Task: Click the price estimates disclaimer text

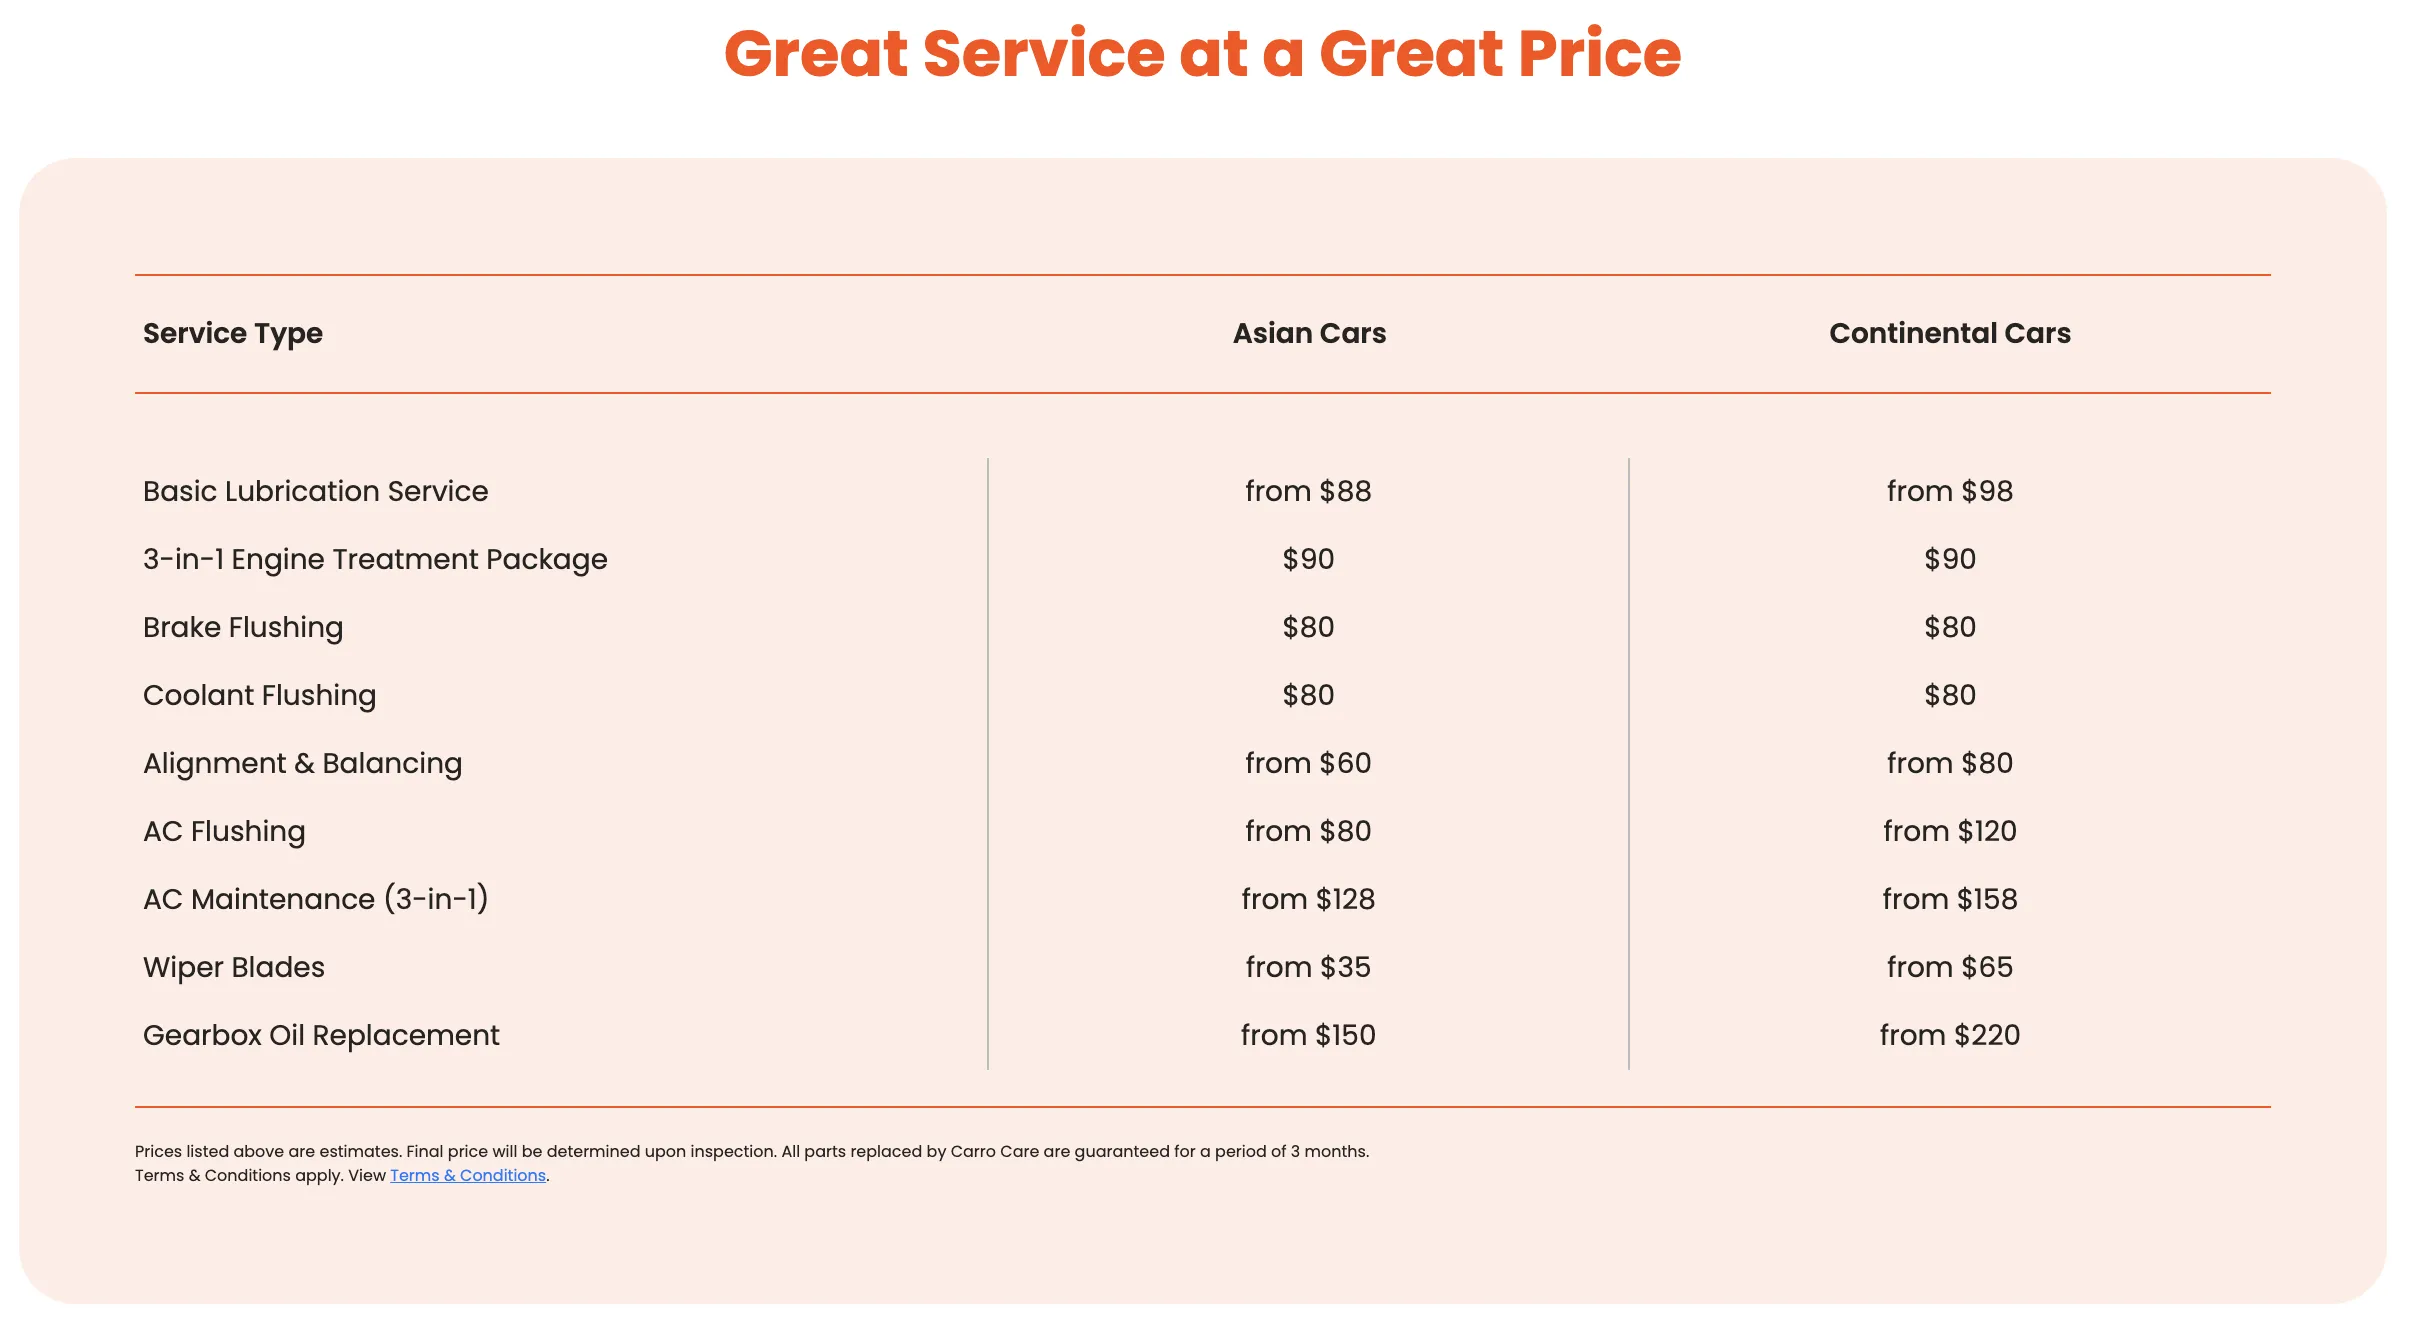Action: [751, 1151]
